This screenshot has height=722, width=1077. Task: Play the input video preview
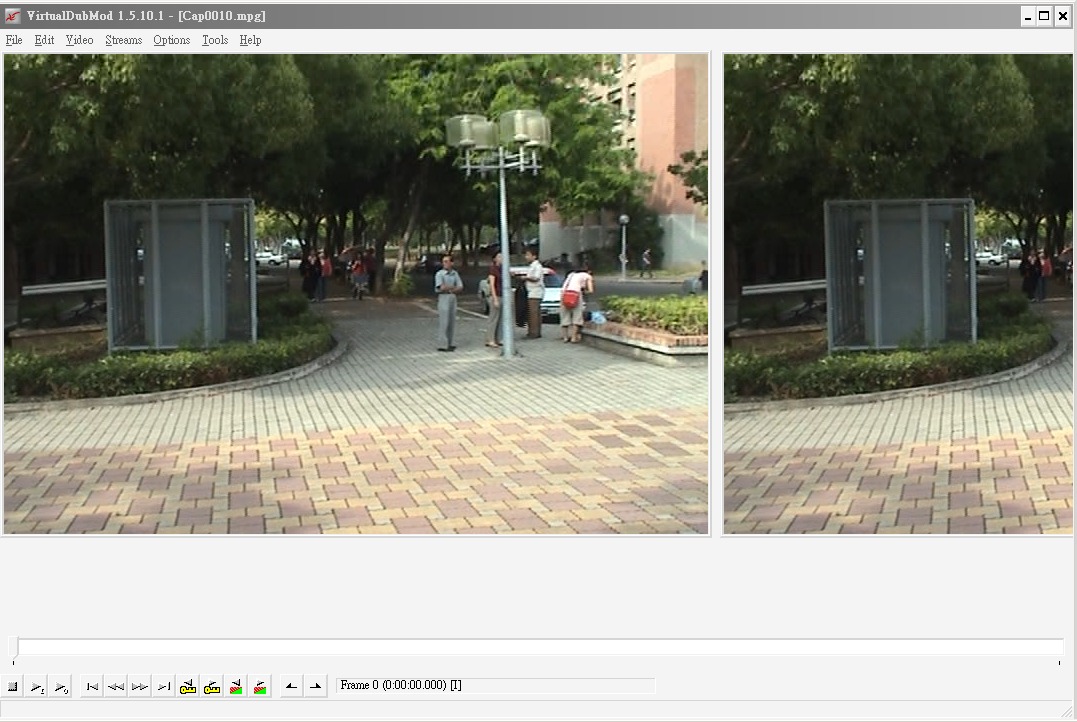pos(36,686)
